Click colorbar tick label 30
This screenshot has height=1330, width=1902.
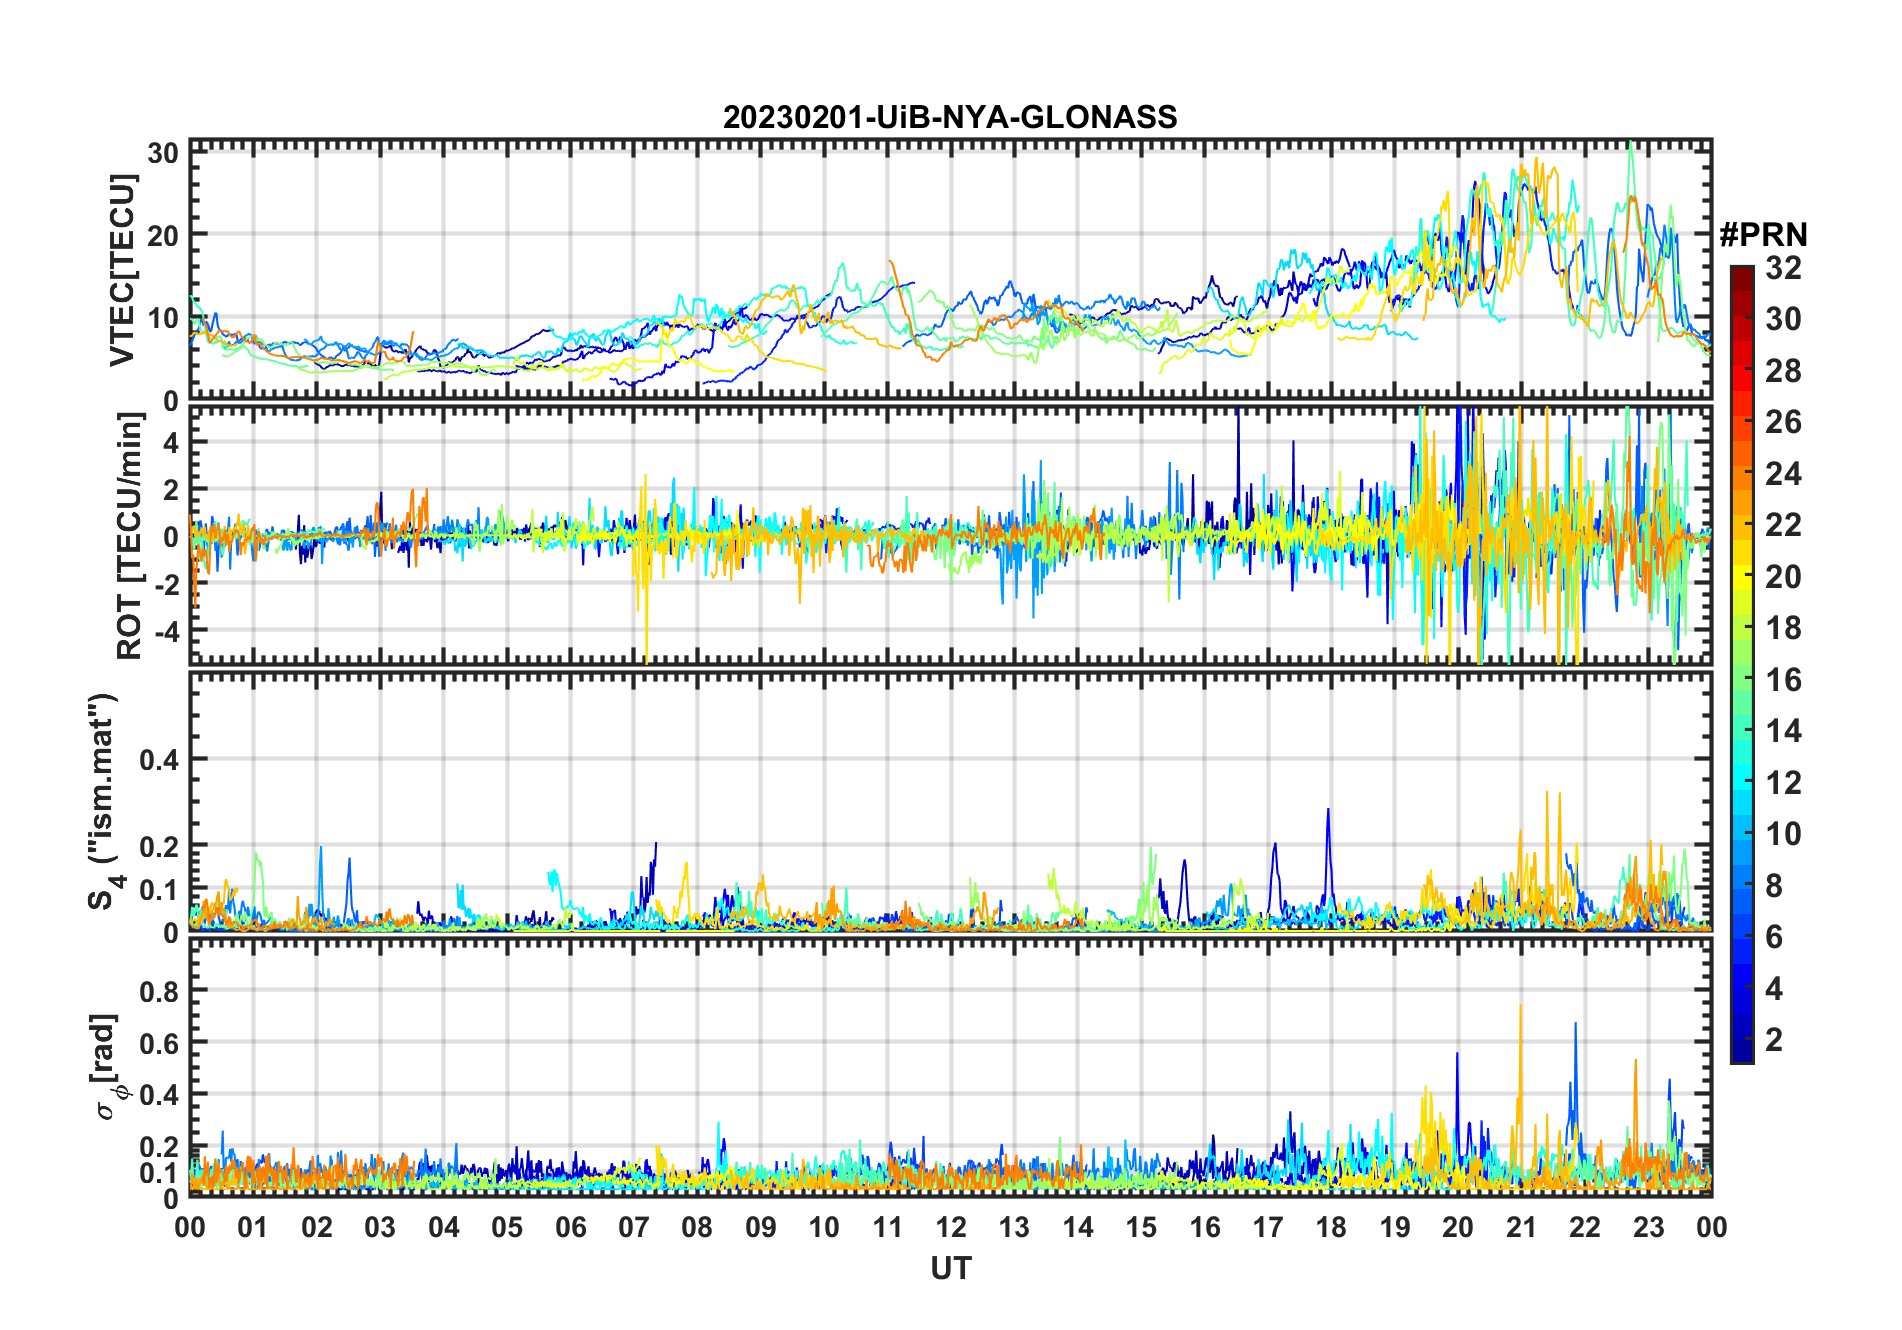(1783, 319)
